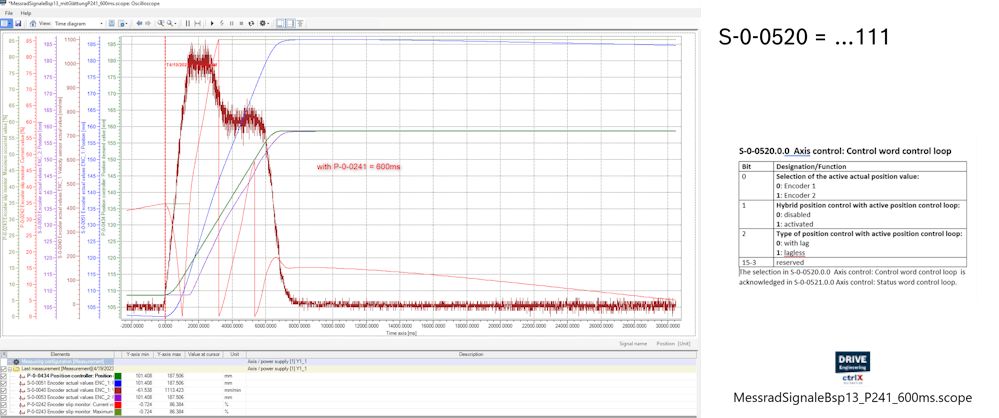
Task: Uncheck S-0-0051 Encoder actual values signal
Action: point(4,383)
